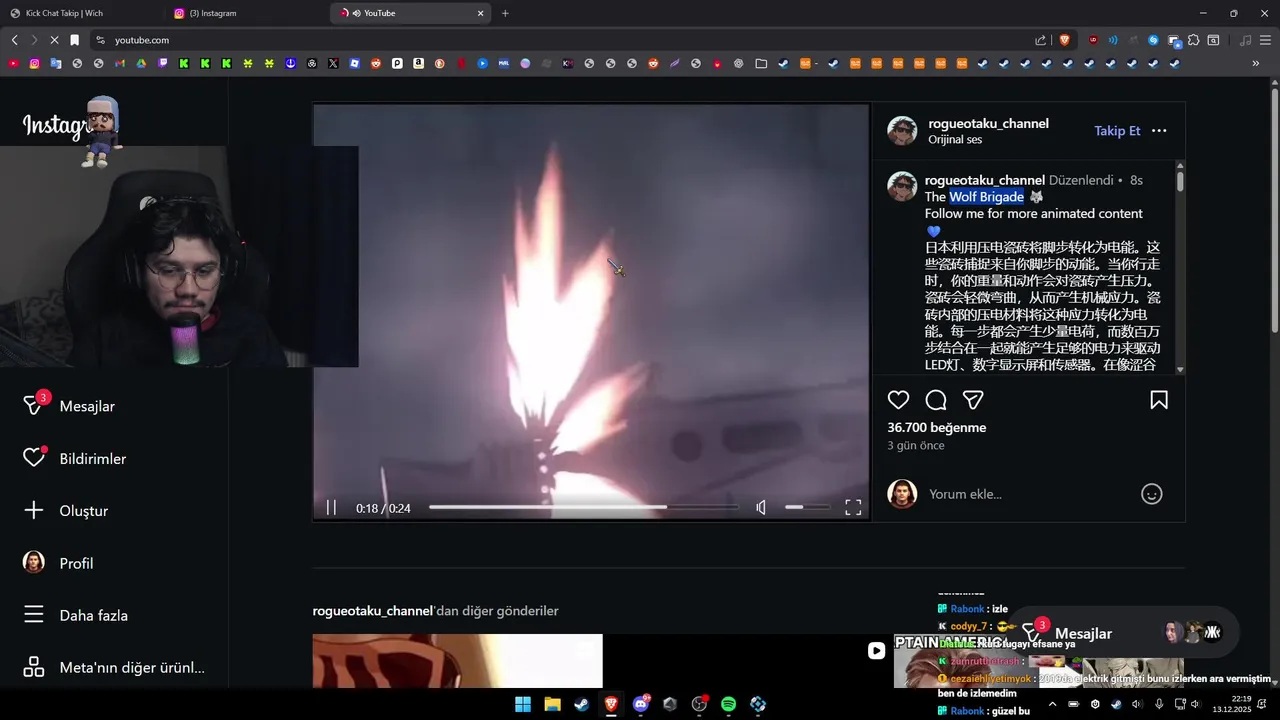Open the Twitch bookmark in bookmarks bar
Viewport: 1280px width, 720px height.
click(x=163, y=63)
